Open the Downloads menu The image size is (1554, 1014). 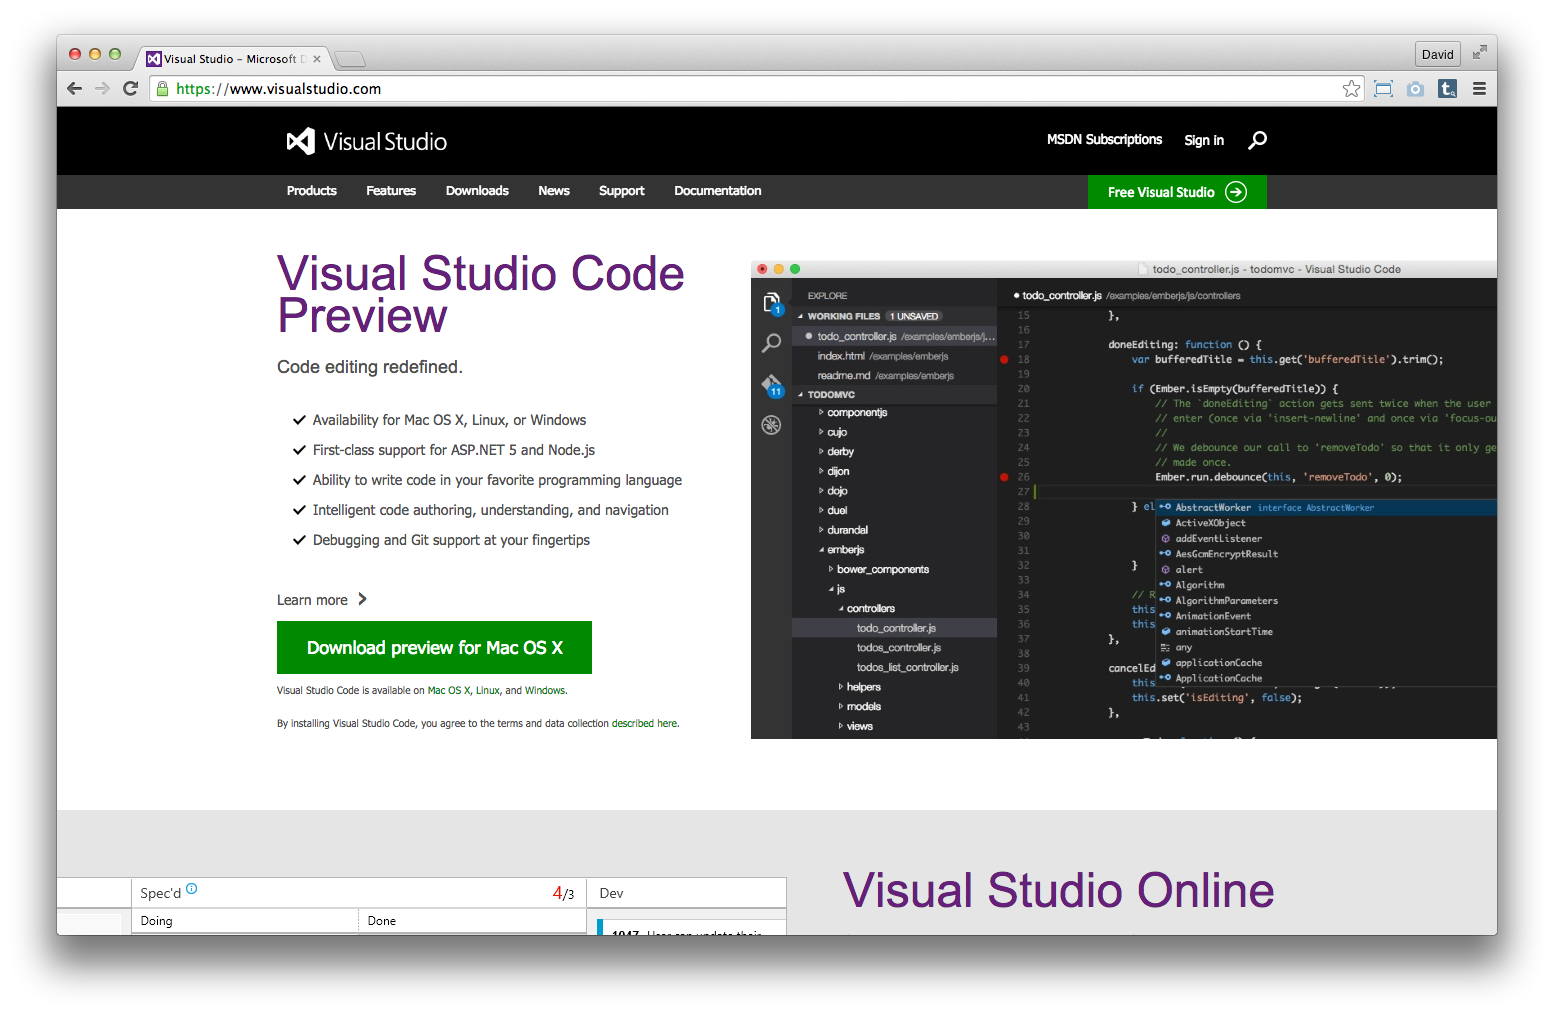tap(477, 191)
